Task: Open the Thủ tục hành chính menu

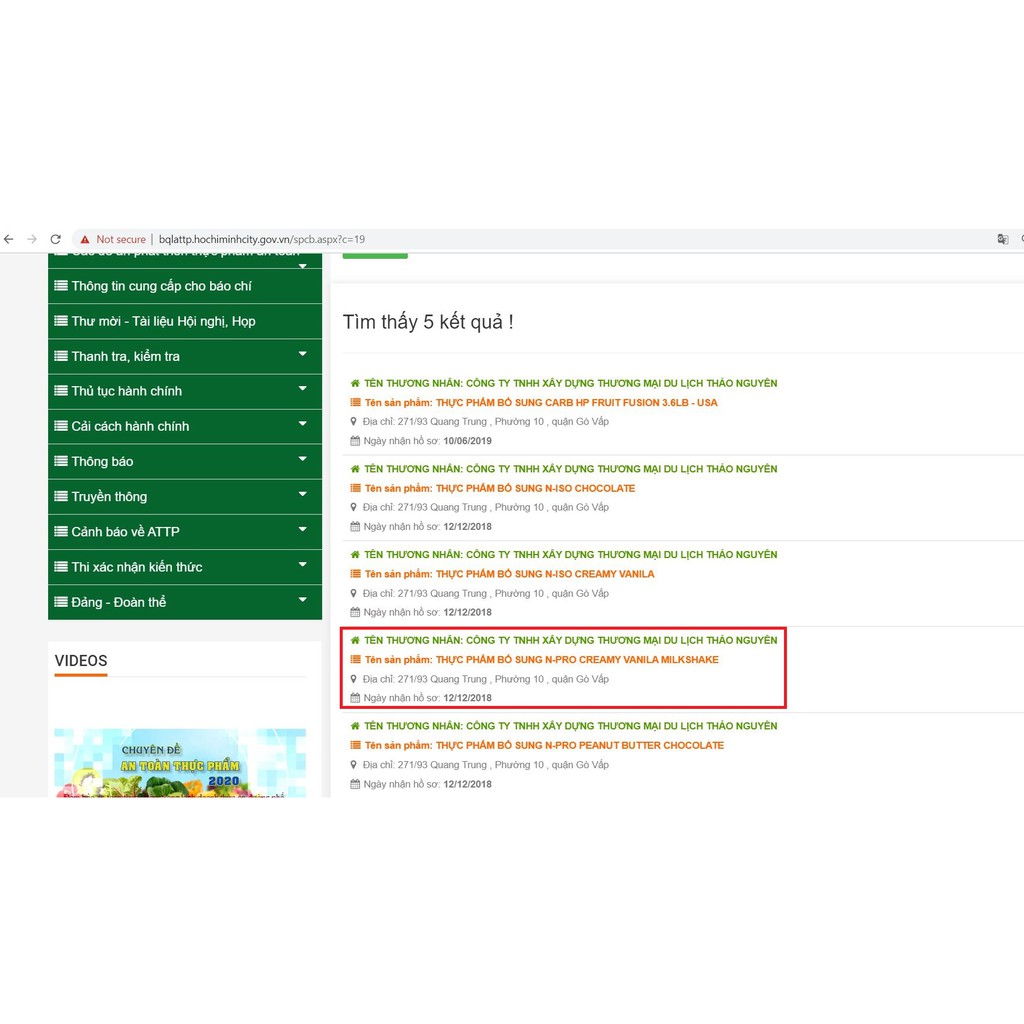Action: 185,391
